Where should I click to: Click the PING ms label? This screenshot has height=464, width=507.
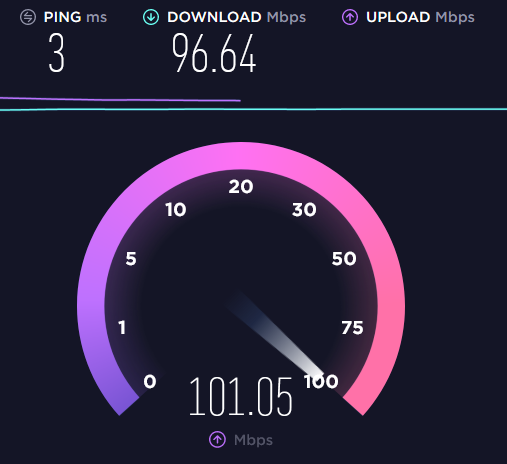click(x=75, y=17)
